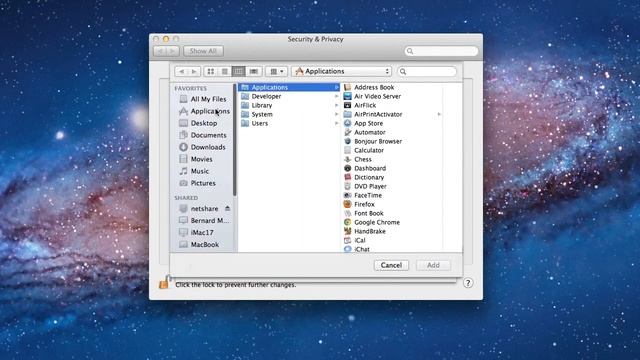Open help with question mark button

(468, 283)
